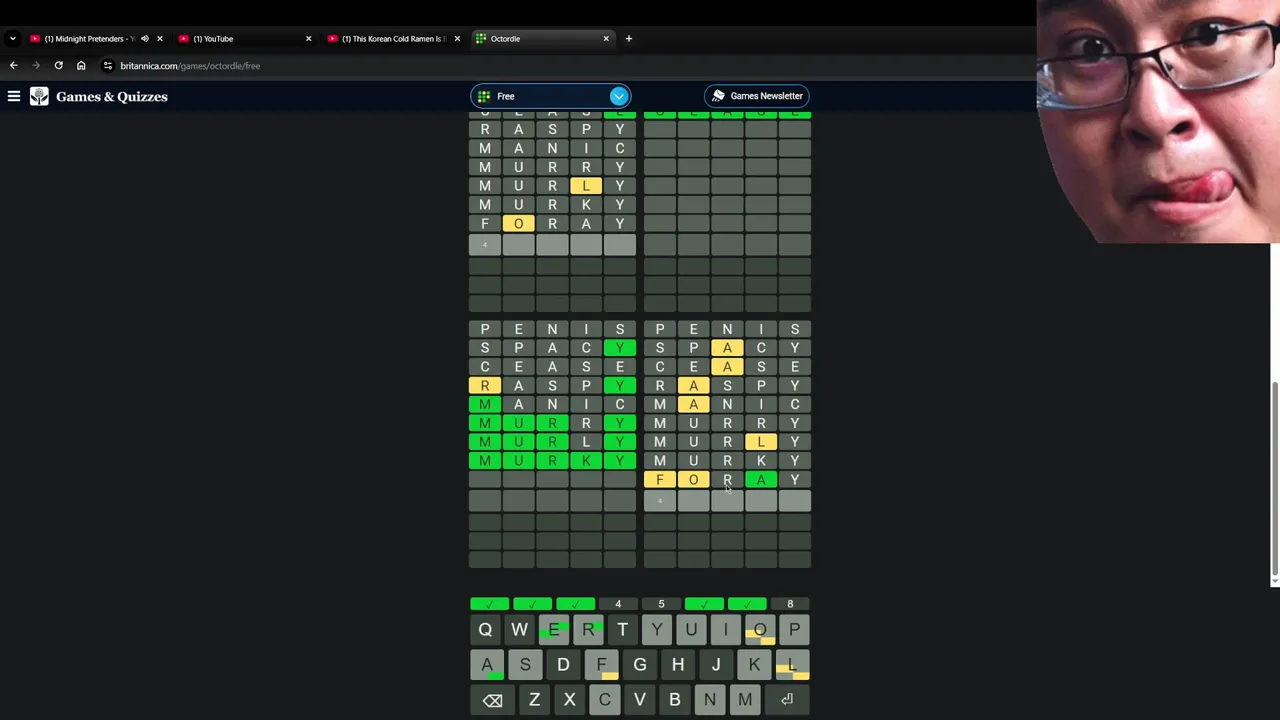Submit guess with the enter key icon
The width and height of the screenshot is (1280, 720).
click(x=787, y=700)
